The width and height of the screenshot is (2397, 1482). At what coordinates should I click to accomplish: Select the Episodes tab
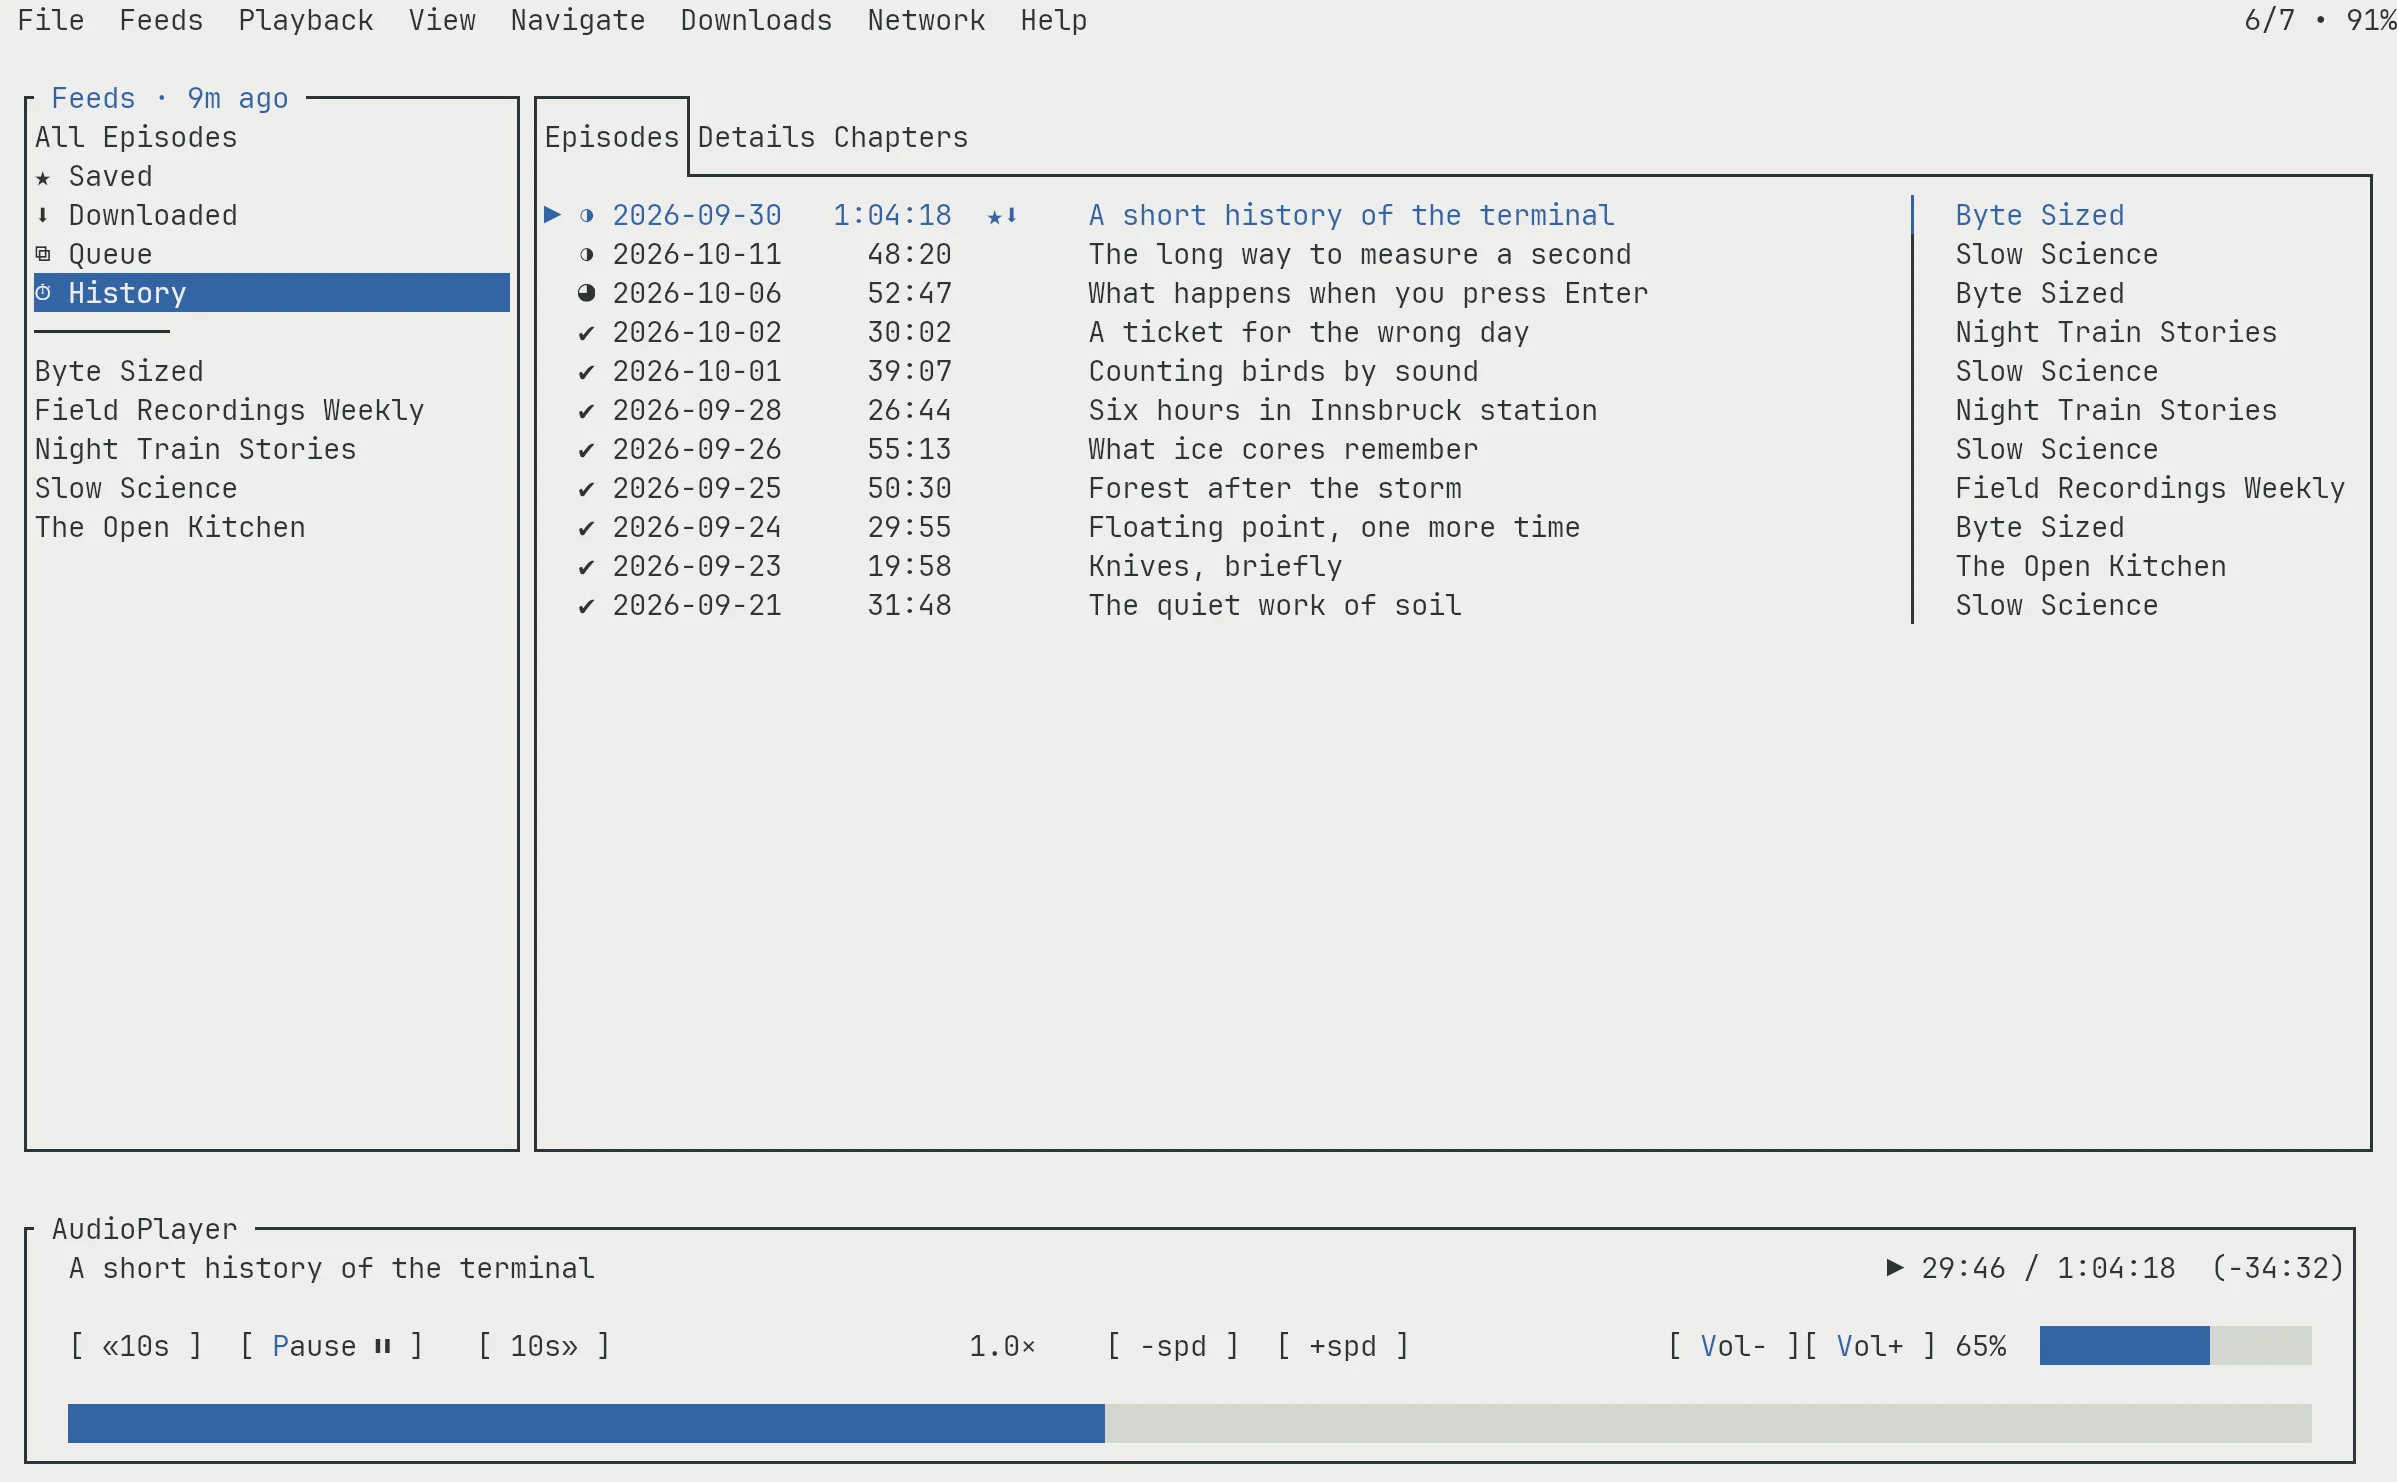click(x=612, y=137)
